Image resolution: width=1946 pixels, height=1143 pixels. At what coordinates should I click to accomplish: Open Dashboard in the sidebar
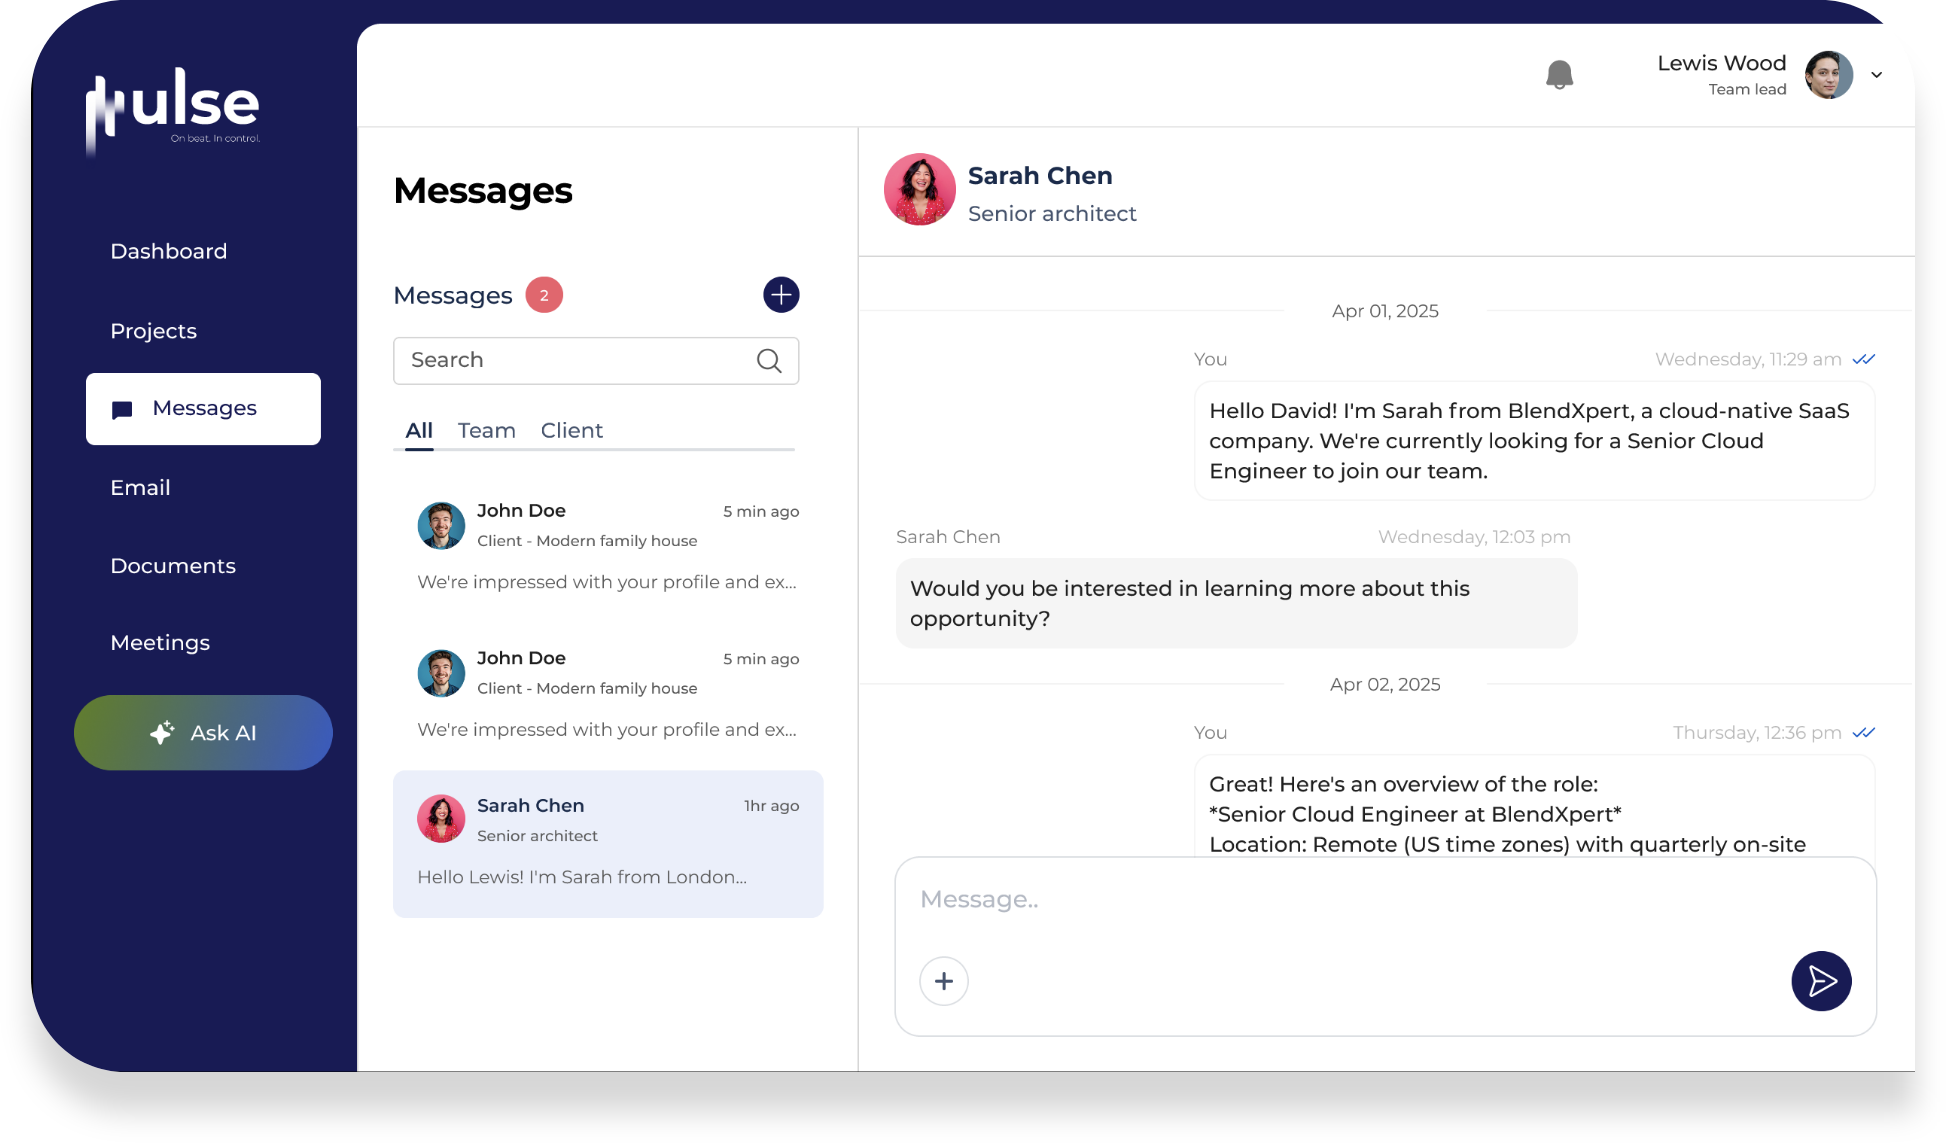tap(169, 252)
